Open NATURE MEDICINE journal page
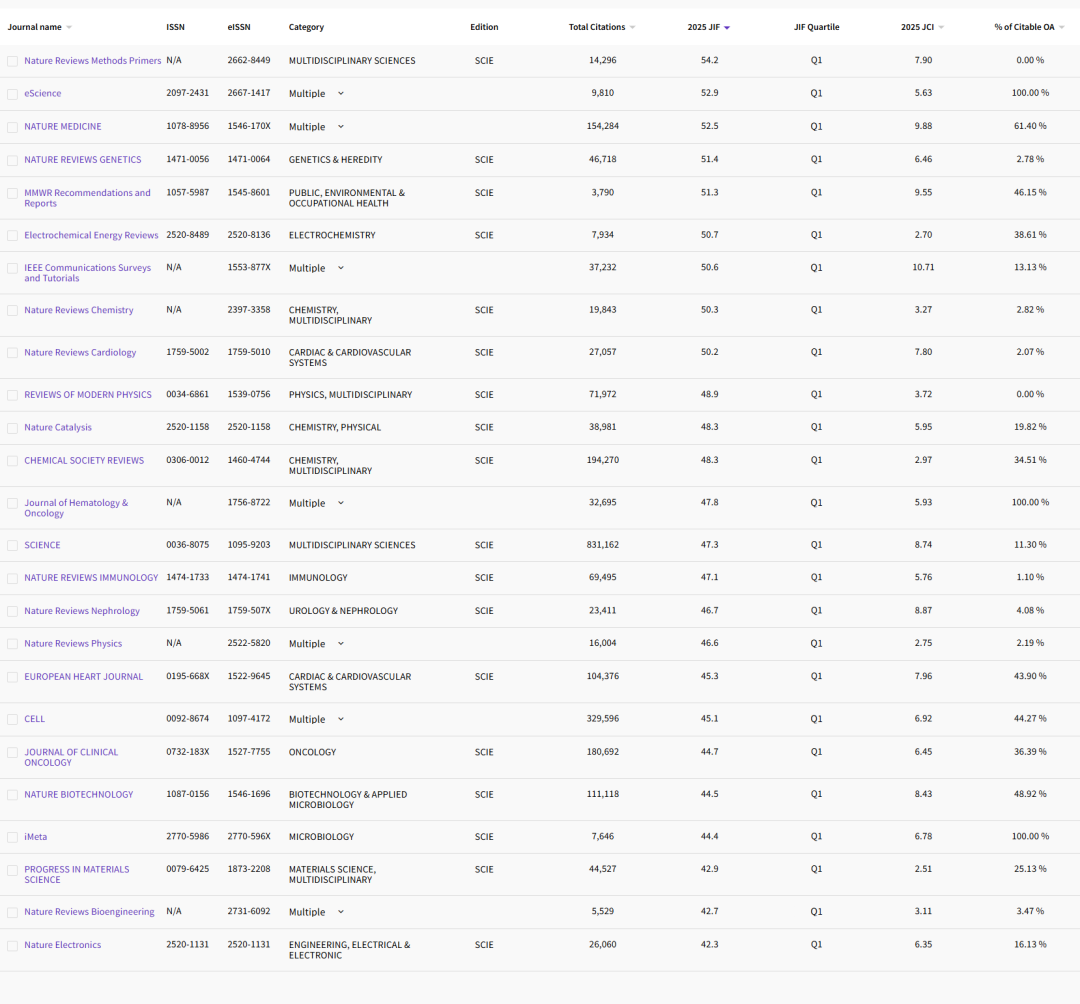 click(x=63, y=127)
